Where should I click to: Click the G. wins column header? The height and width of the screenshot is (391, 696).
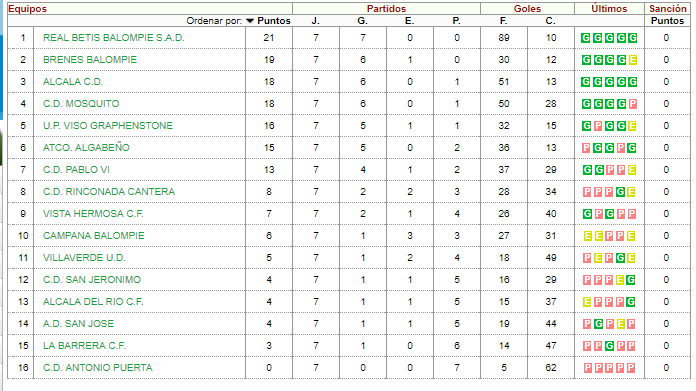point(363,21)
